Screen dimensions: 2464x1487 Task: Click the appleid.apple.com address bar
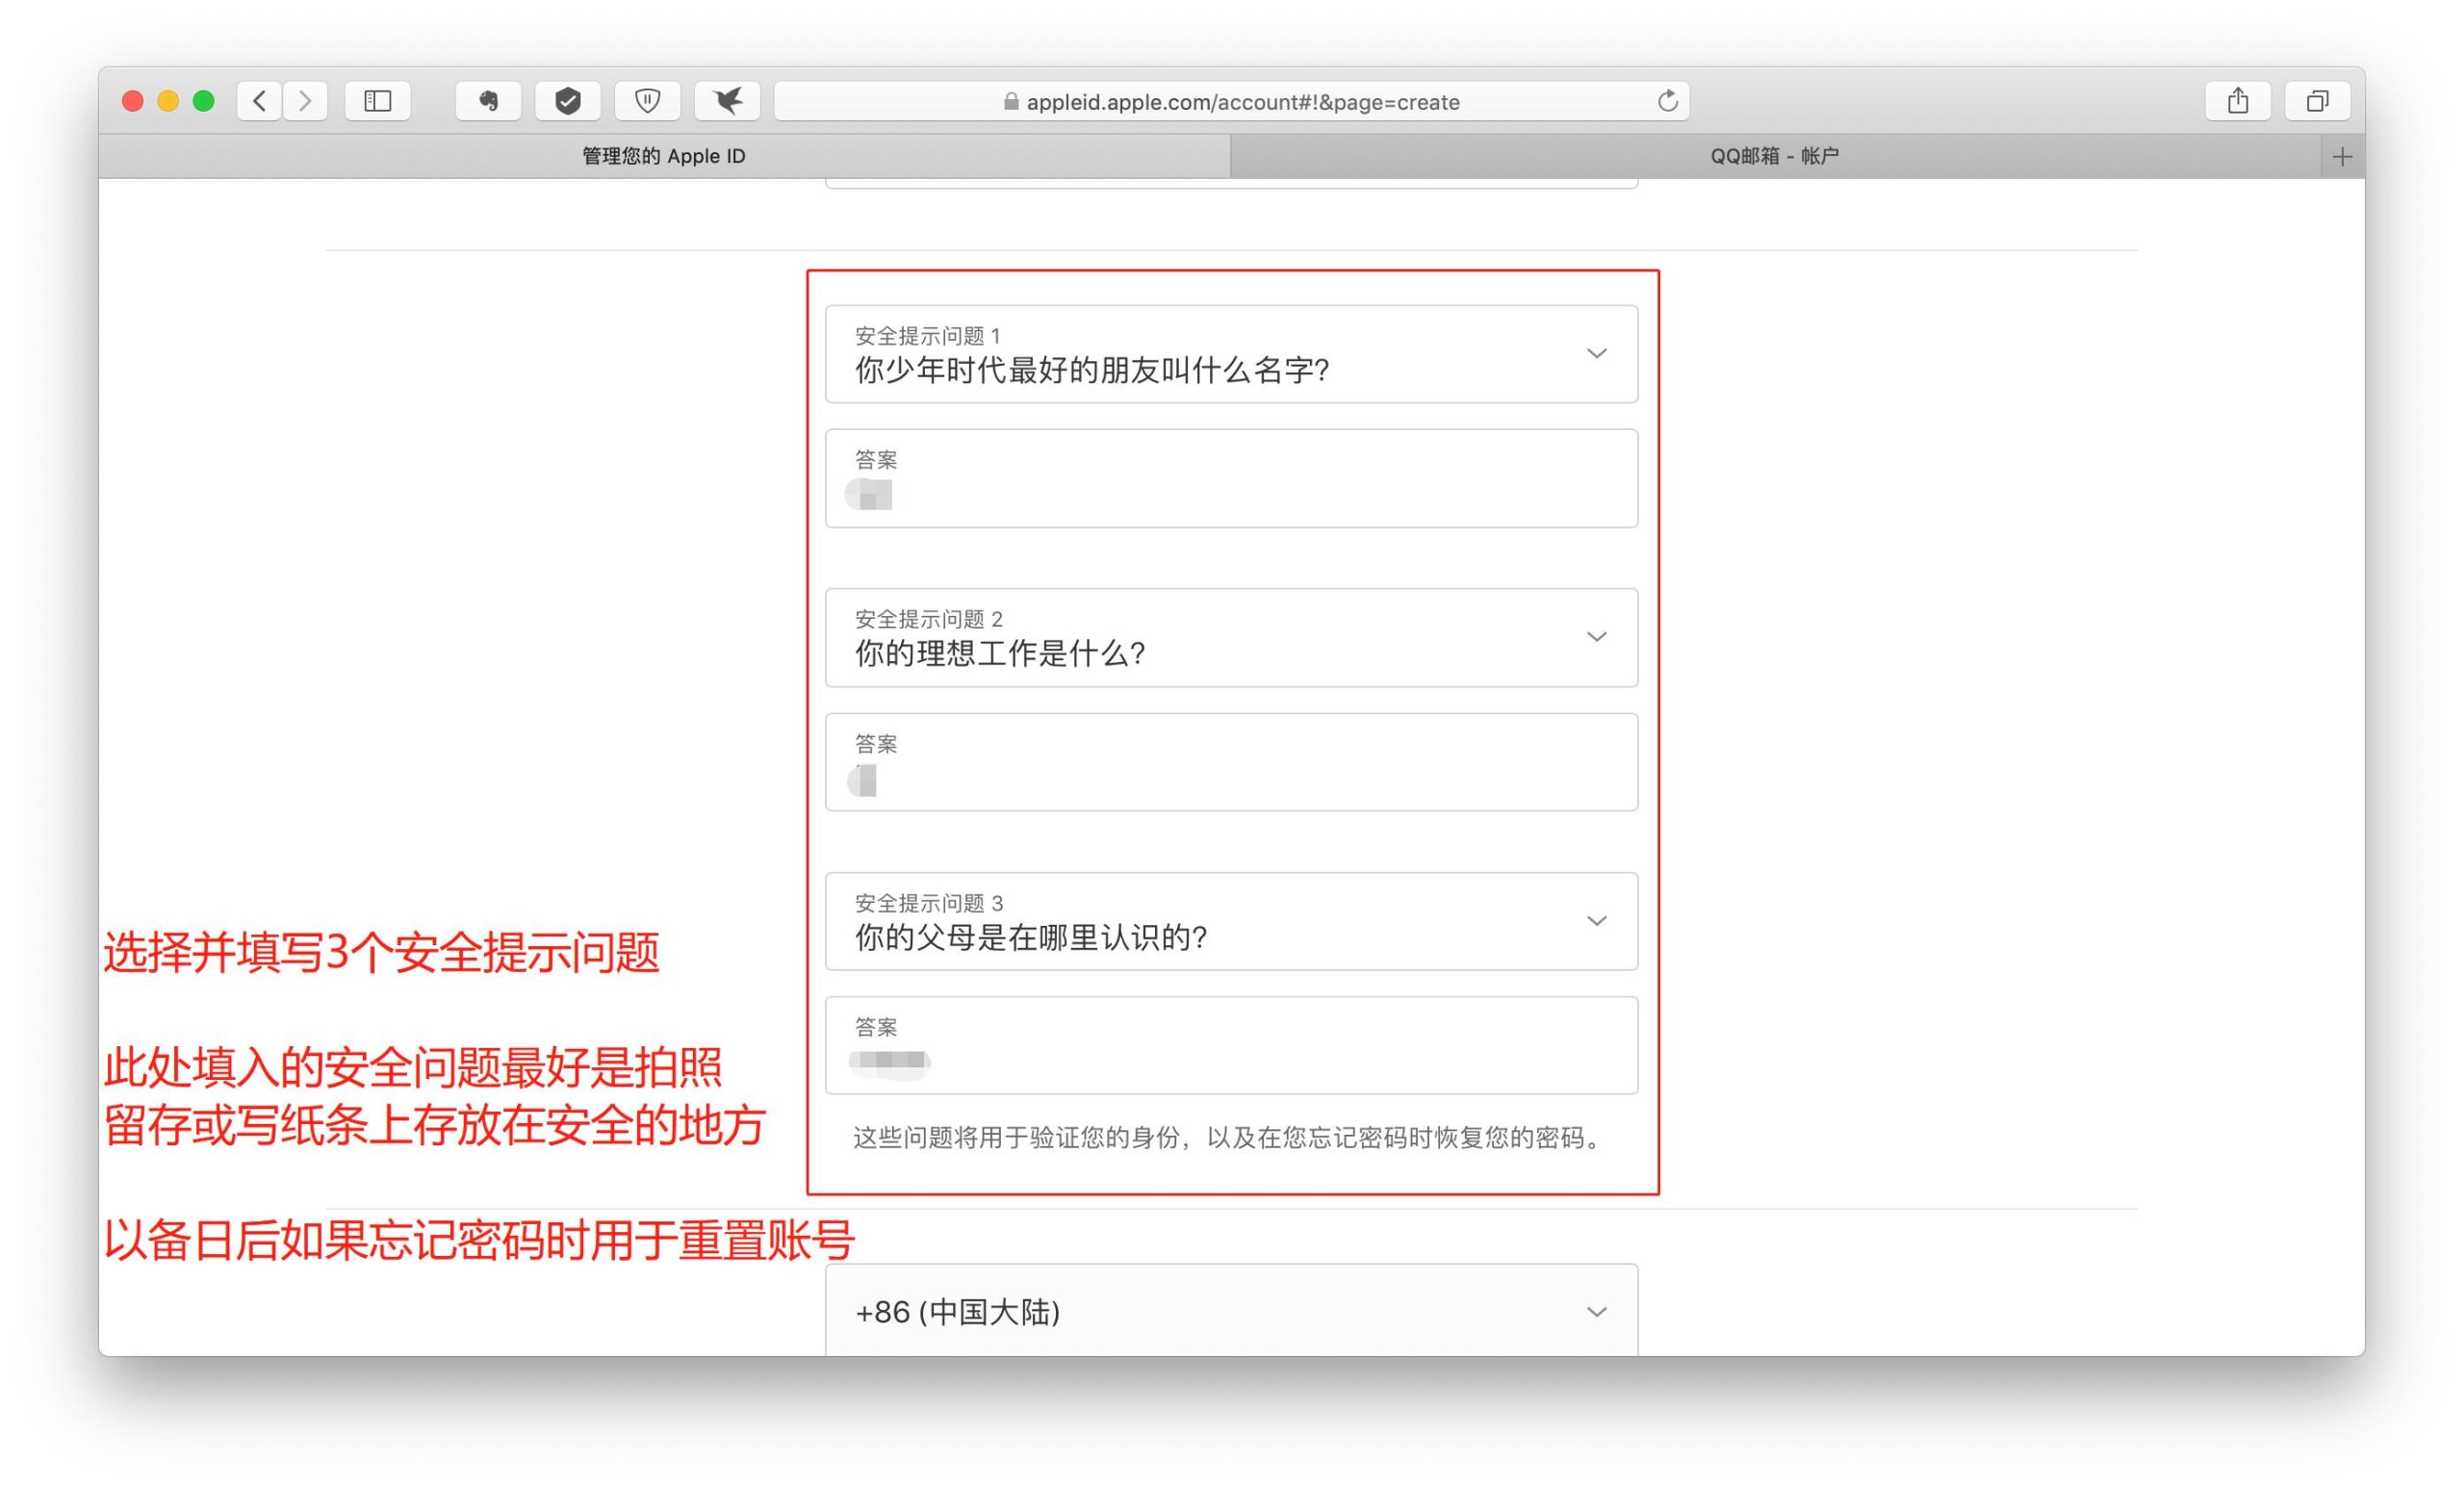pos(1232,101)
